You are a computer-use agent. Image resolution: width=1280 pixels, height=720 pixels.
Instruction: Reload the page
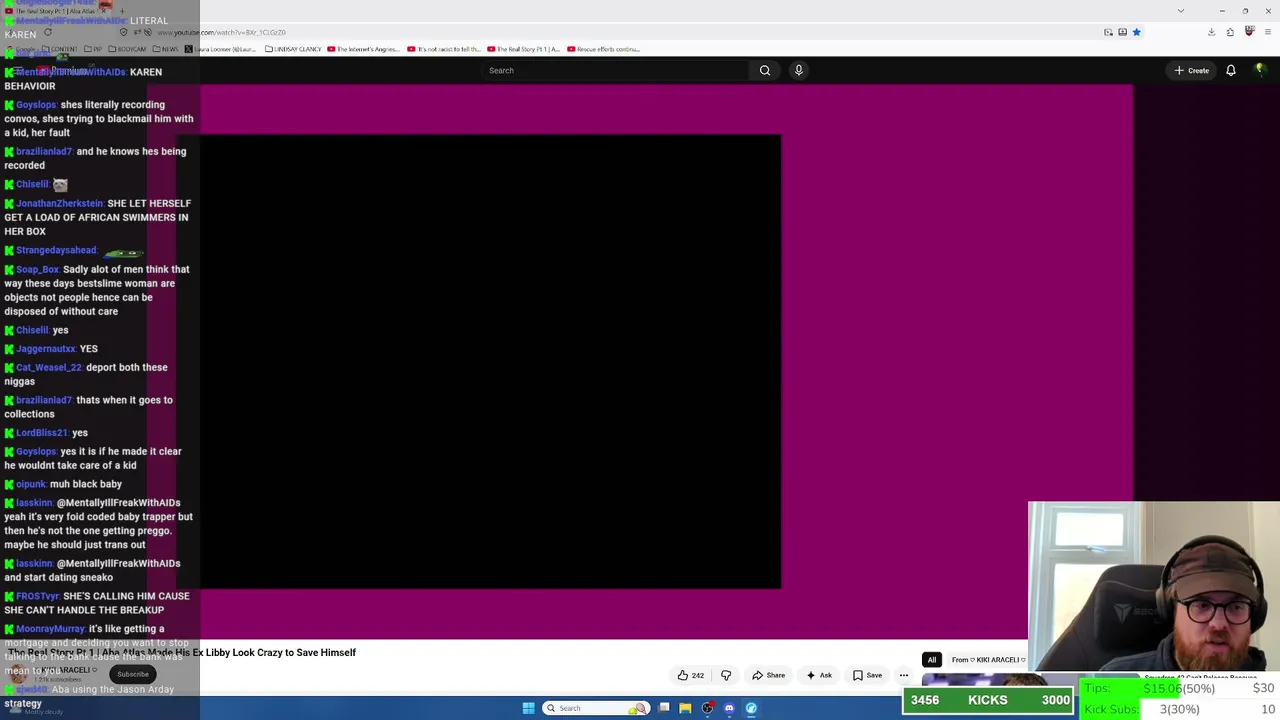pyautogui.click(x=47, y=32)
